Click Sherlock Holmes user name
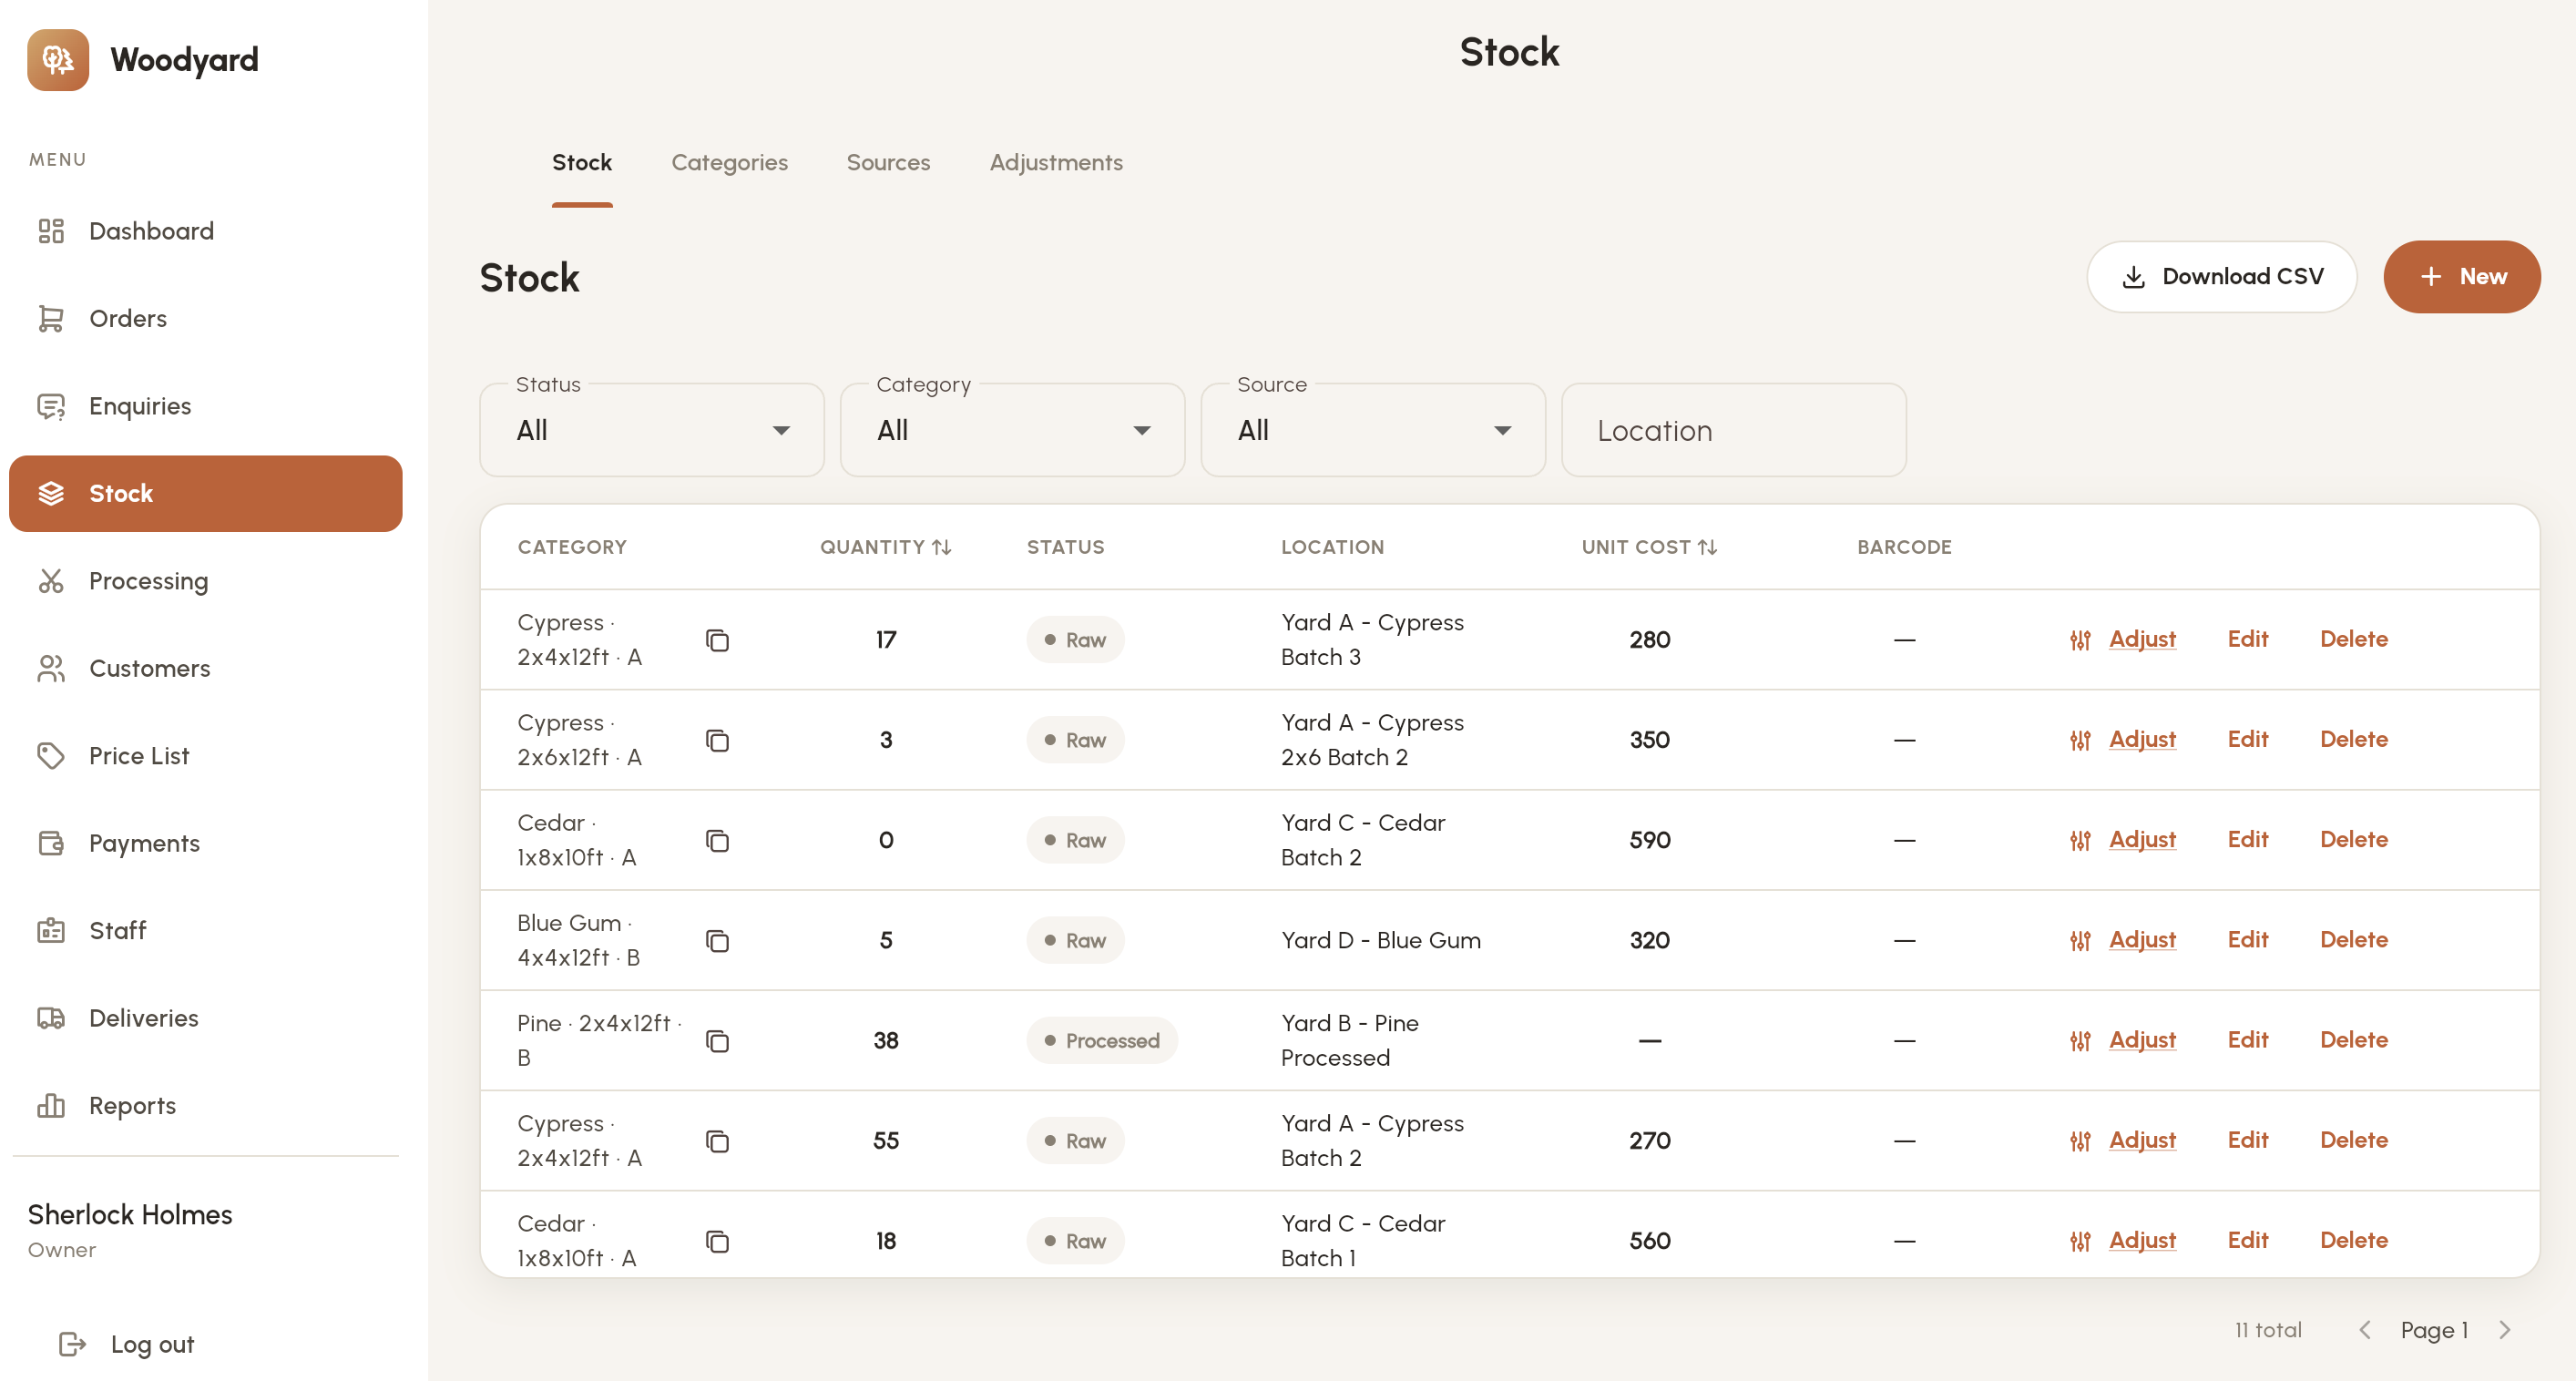2576x1381 pixels. pyautogui.click(x=130, y=1215)
